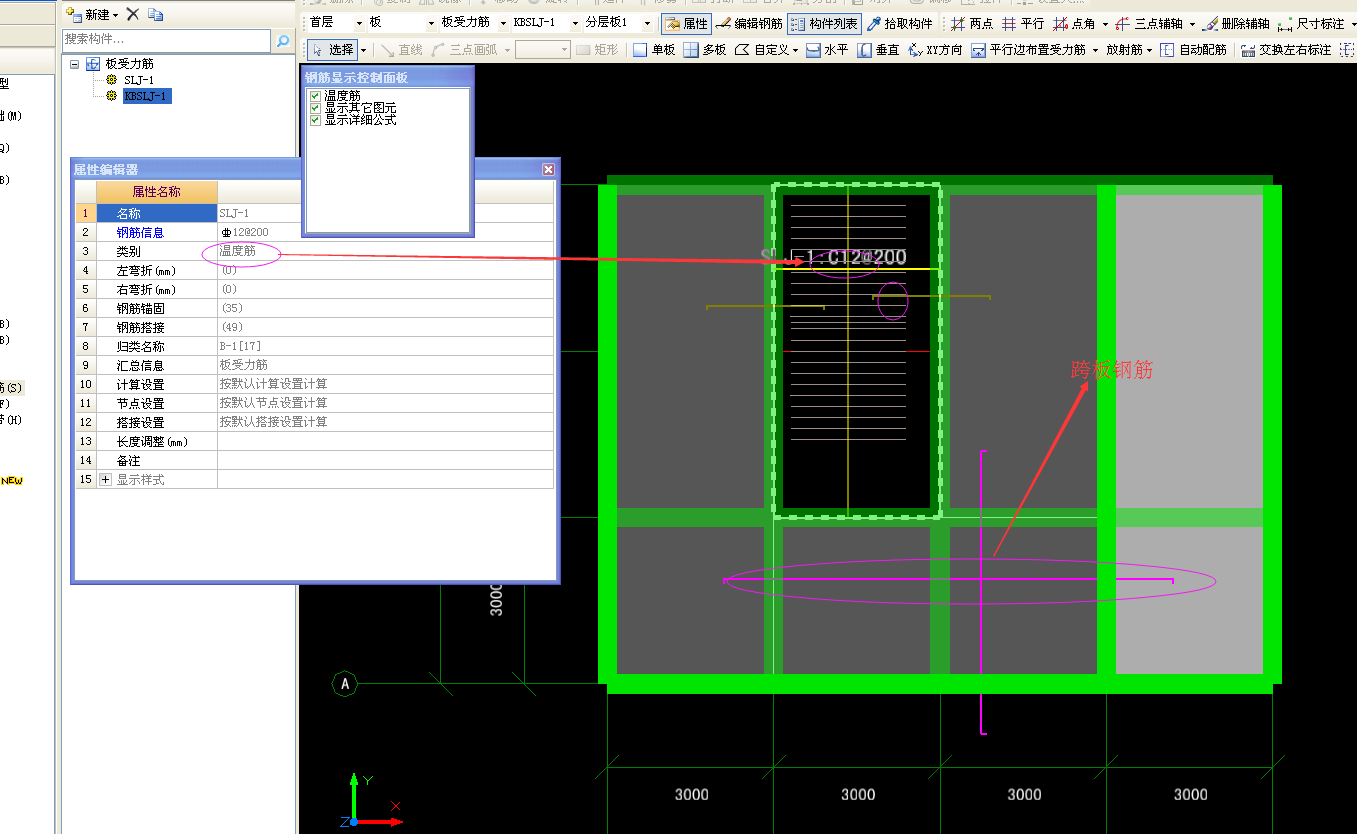Toggle the 构件列表 component list button
This screenshot has height=834, width=1357.
click(x=823, y=23)
